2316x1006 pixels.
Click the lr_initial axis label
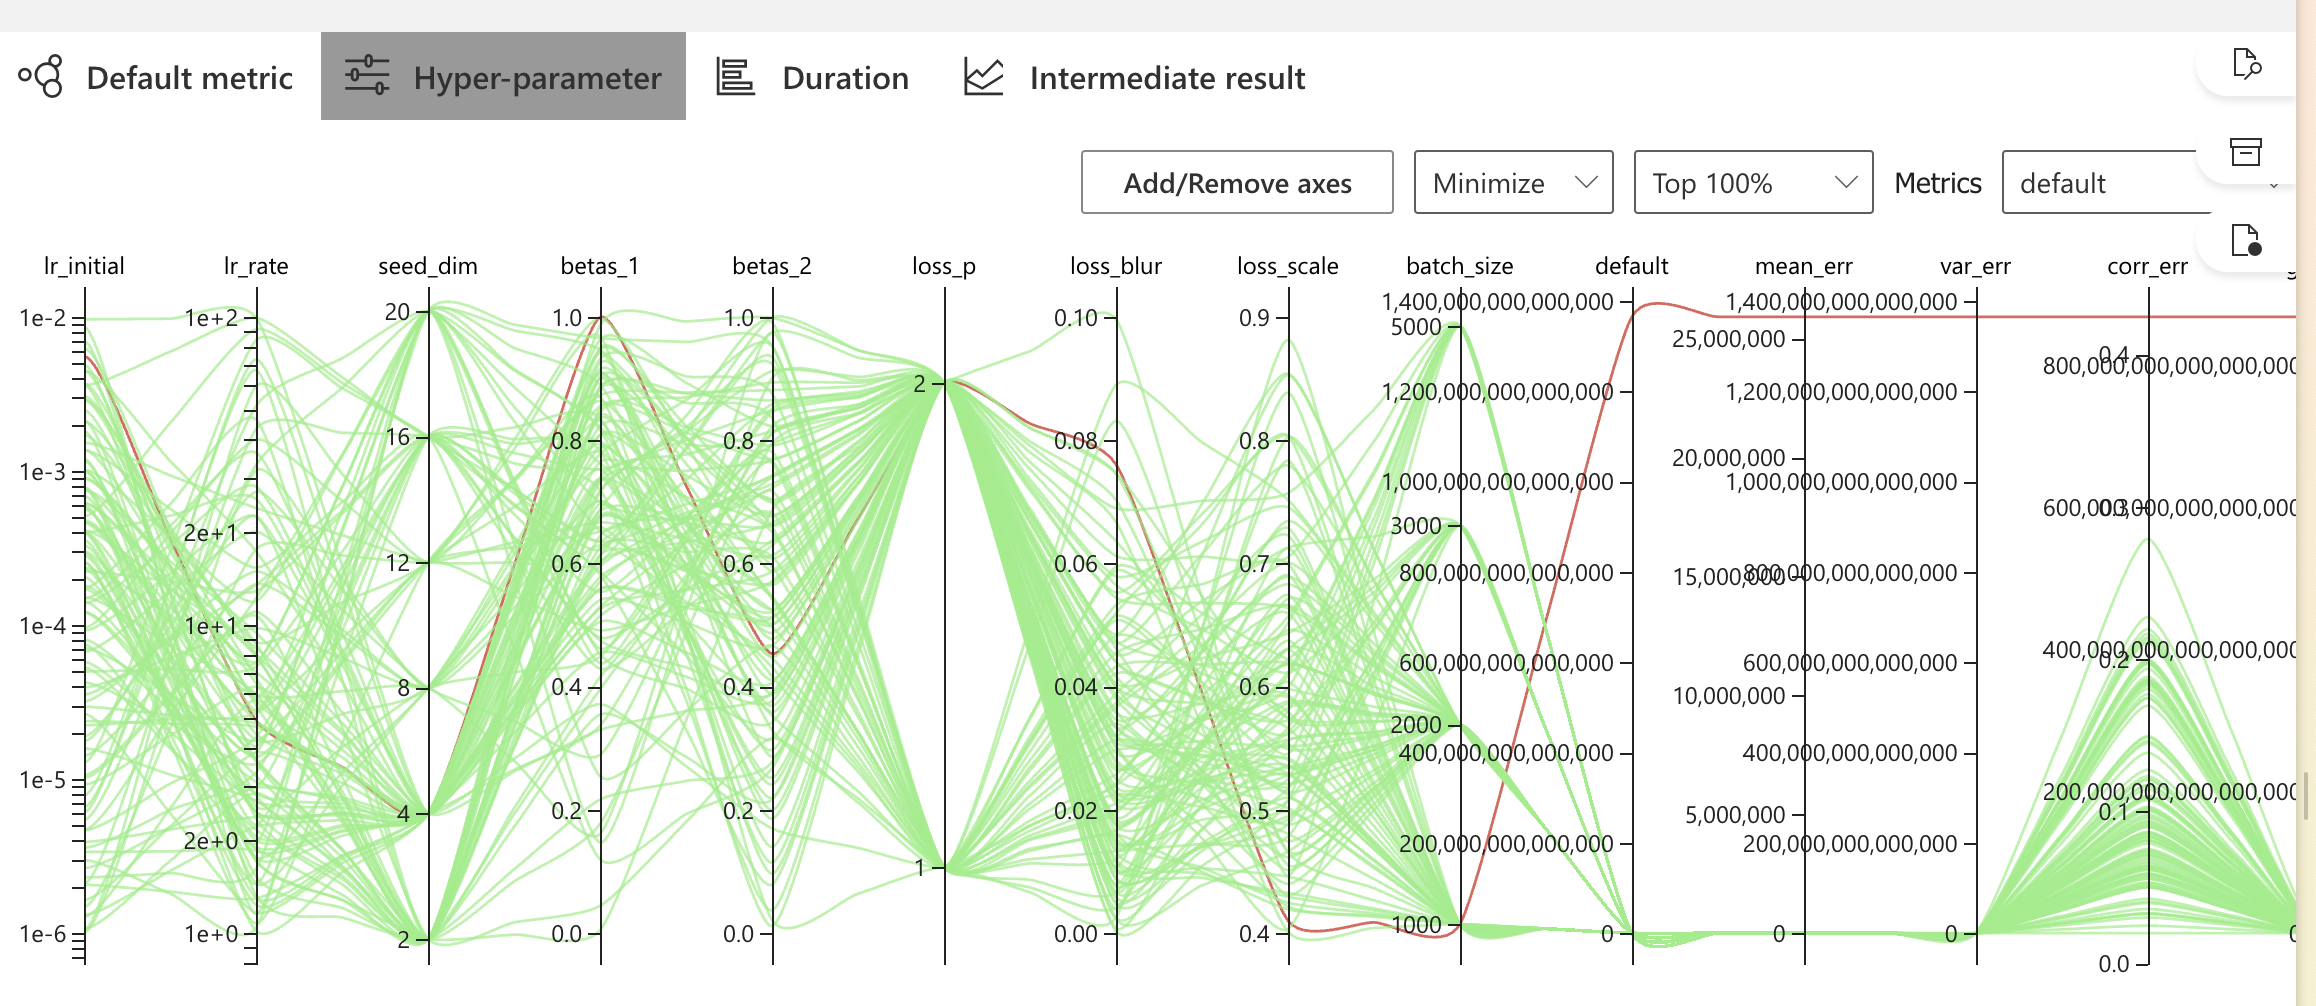(84, 265)
